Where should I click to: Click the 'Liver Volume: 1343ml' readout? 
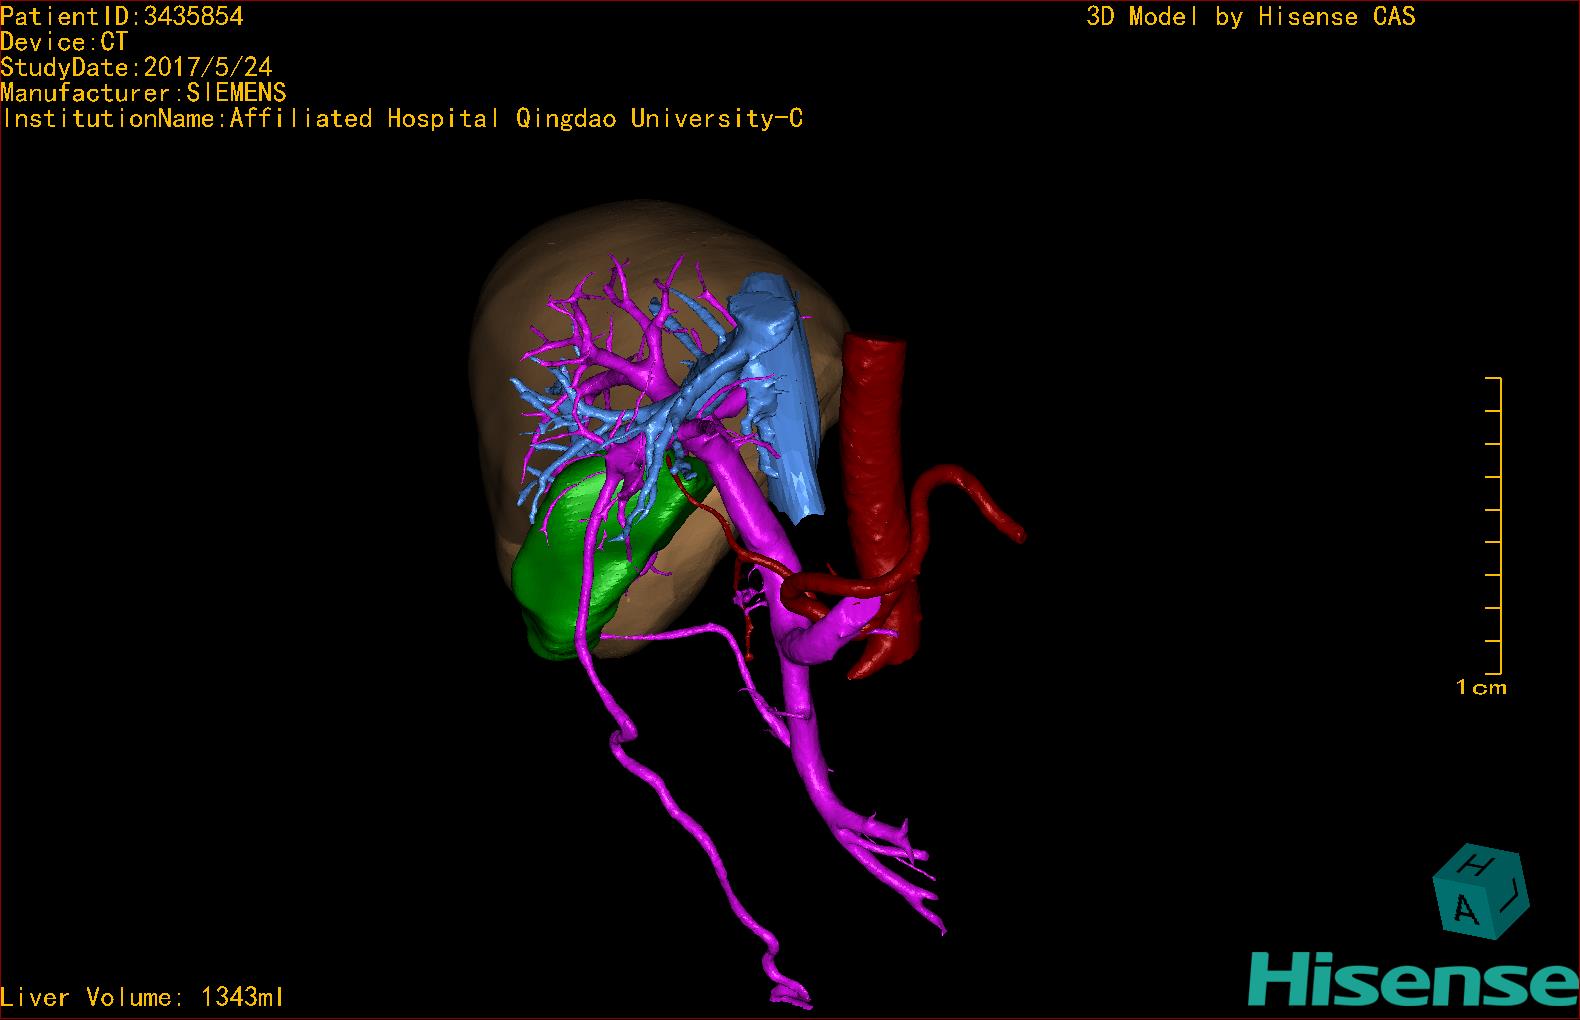143,997
